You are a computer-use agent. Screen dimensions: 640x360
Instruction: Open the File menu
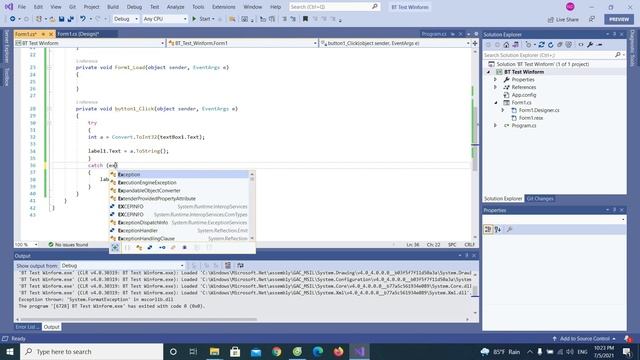(x=22, y=7)
